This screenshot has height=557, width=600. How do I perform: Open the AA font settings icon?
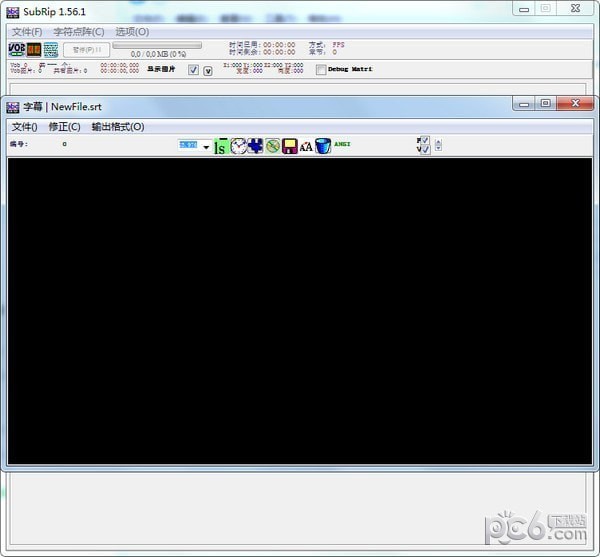pyautogui.click(x=306, y=147)
